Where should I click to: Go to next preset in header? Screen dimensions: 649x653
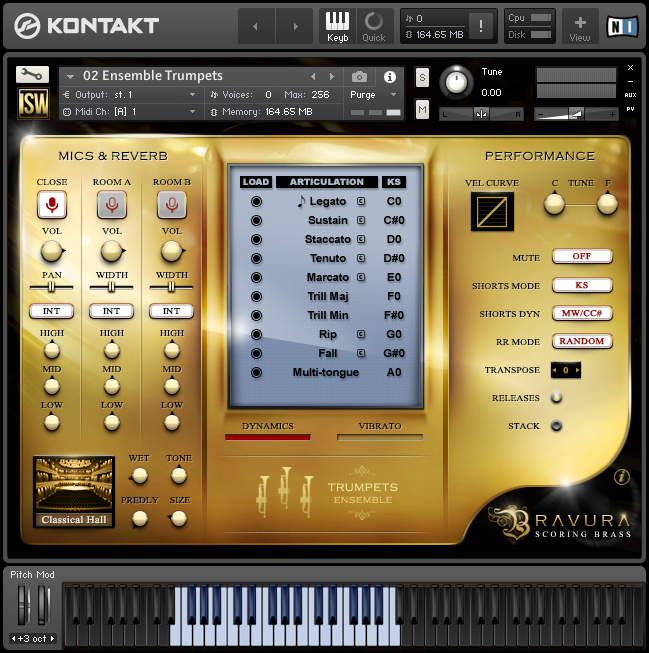point(295,26)
